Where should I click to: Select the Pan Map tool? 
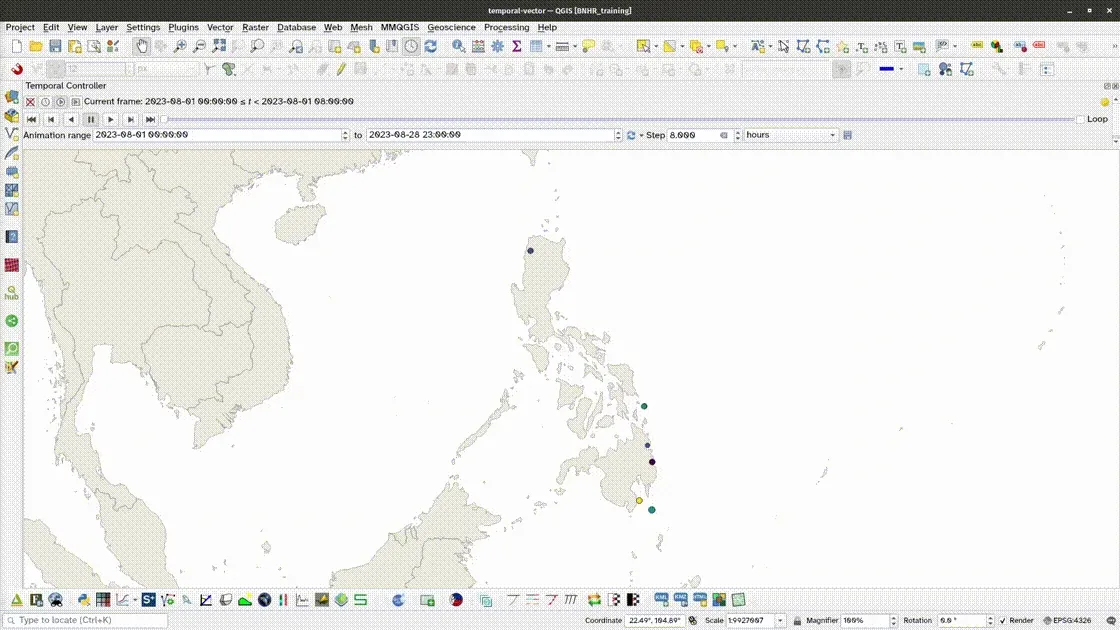[x=141, y=46]
